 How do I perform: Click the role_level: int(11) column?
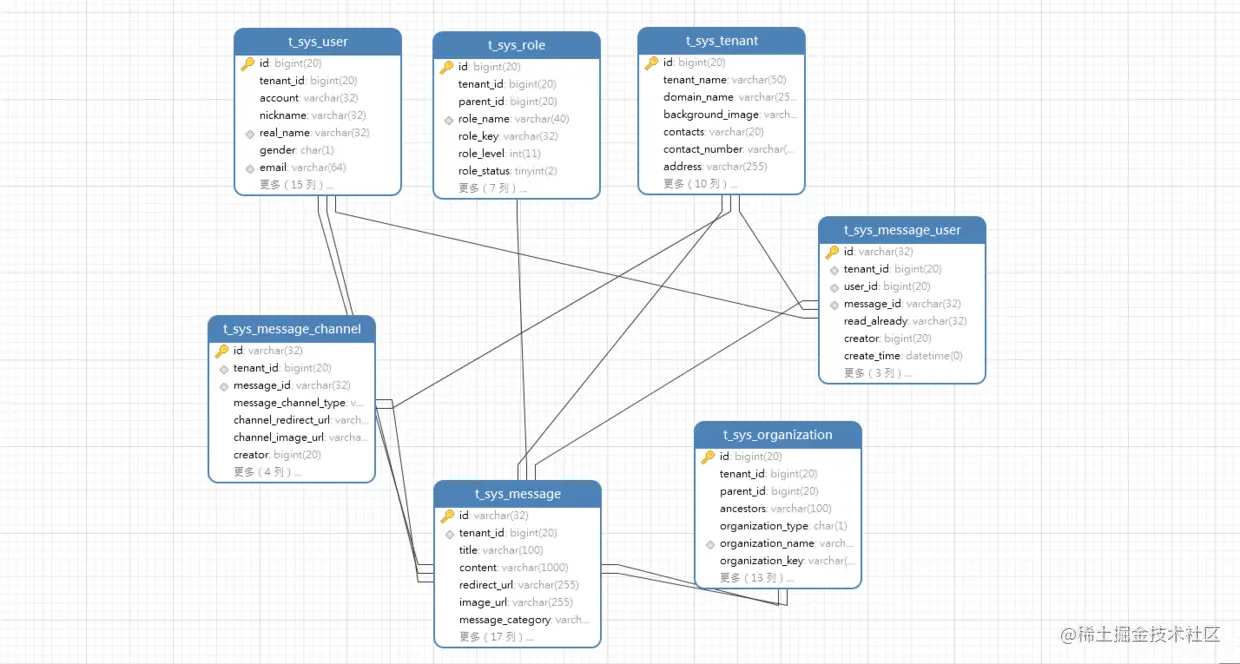tap(499, 154)
